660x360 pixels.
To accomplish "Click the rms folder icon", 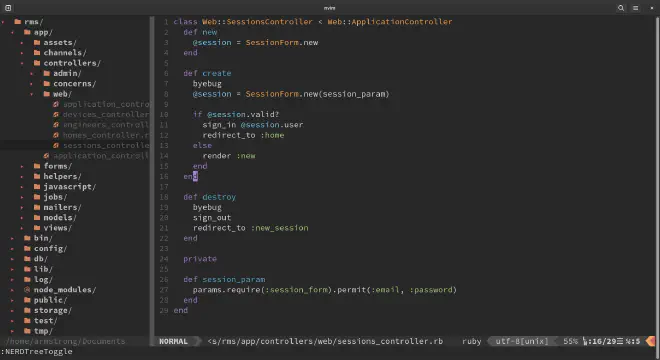I will (18, 21).
